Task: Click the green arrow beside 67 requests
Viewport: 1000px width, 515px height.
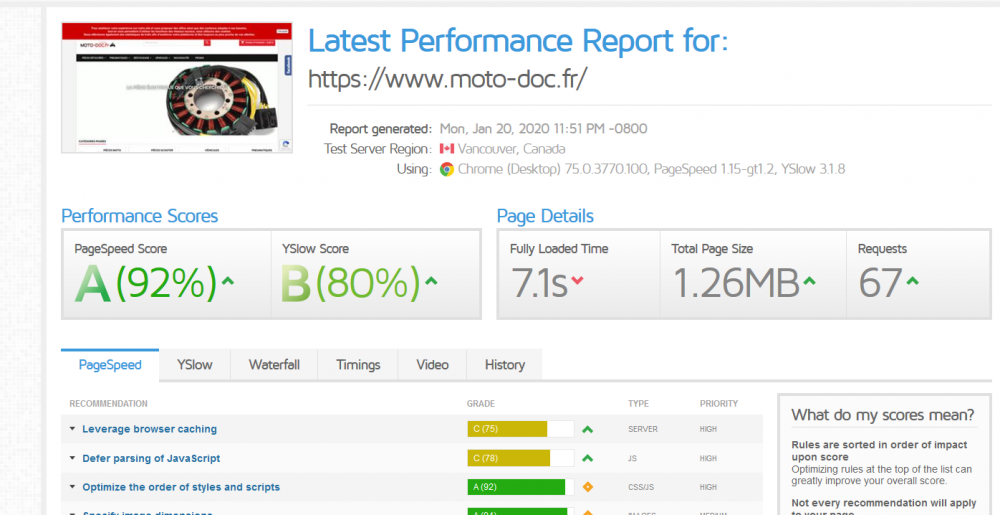Action: (x=912, y=280)
